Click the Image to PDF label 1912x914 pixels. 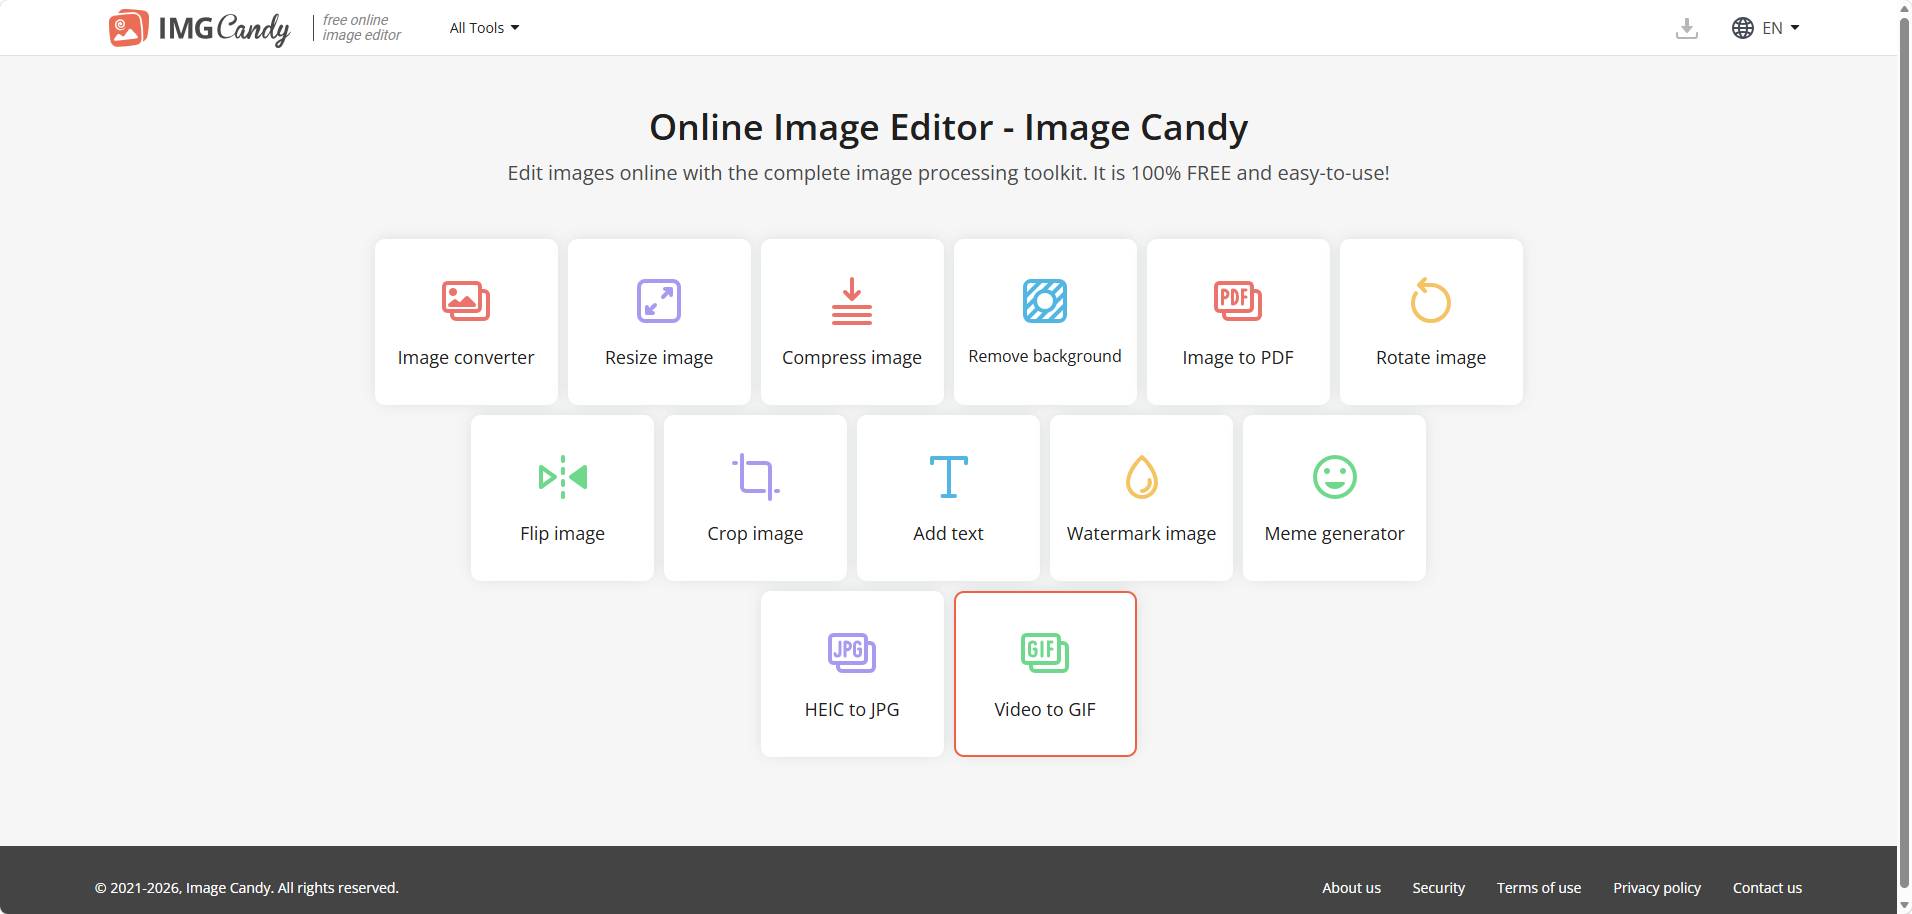point(1238,358)
